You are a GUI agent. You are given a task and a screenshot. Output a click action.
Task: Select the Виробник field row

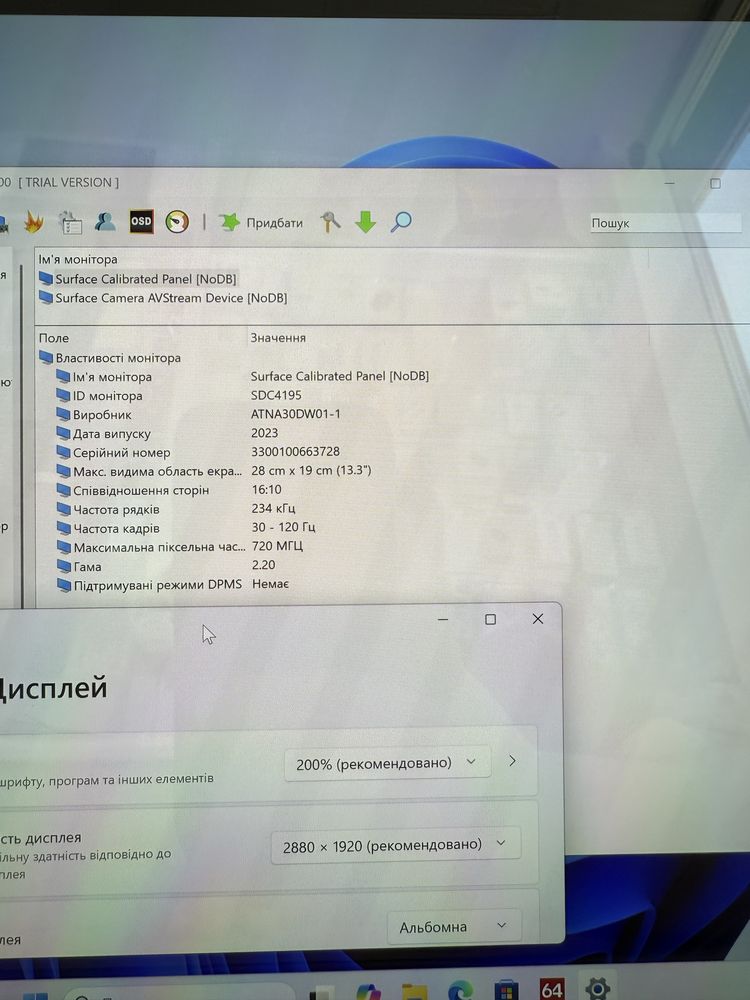click(x=94, y=415)
